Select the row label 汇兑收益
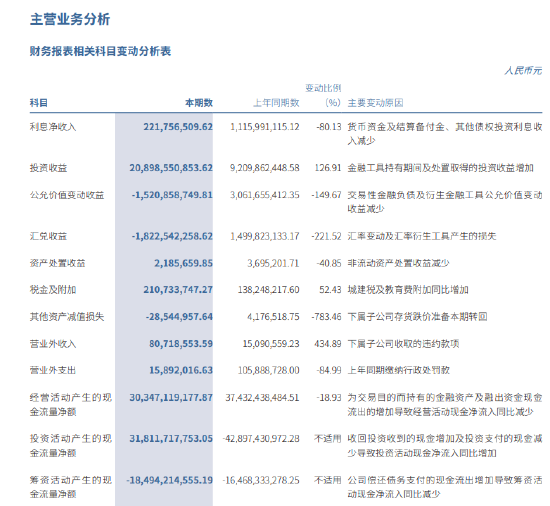 pyautogui.click(x=48, y=236)
